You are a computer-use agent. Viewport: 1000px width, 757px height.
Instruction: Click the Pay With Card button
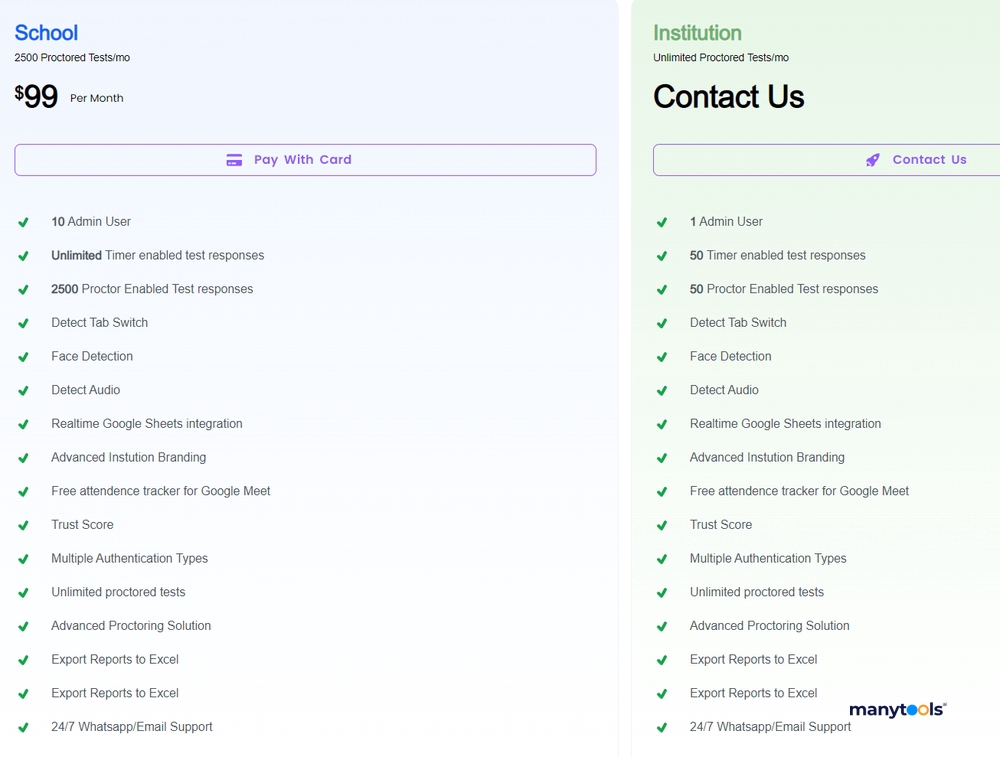305,160
